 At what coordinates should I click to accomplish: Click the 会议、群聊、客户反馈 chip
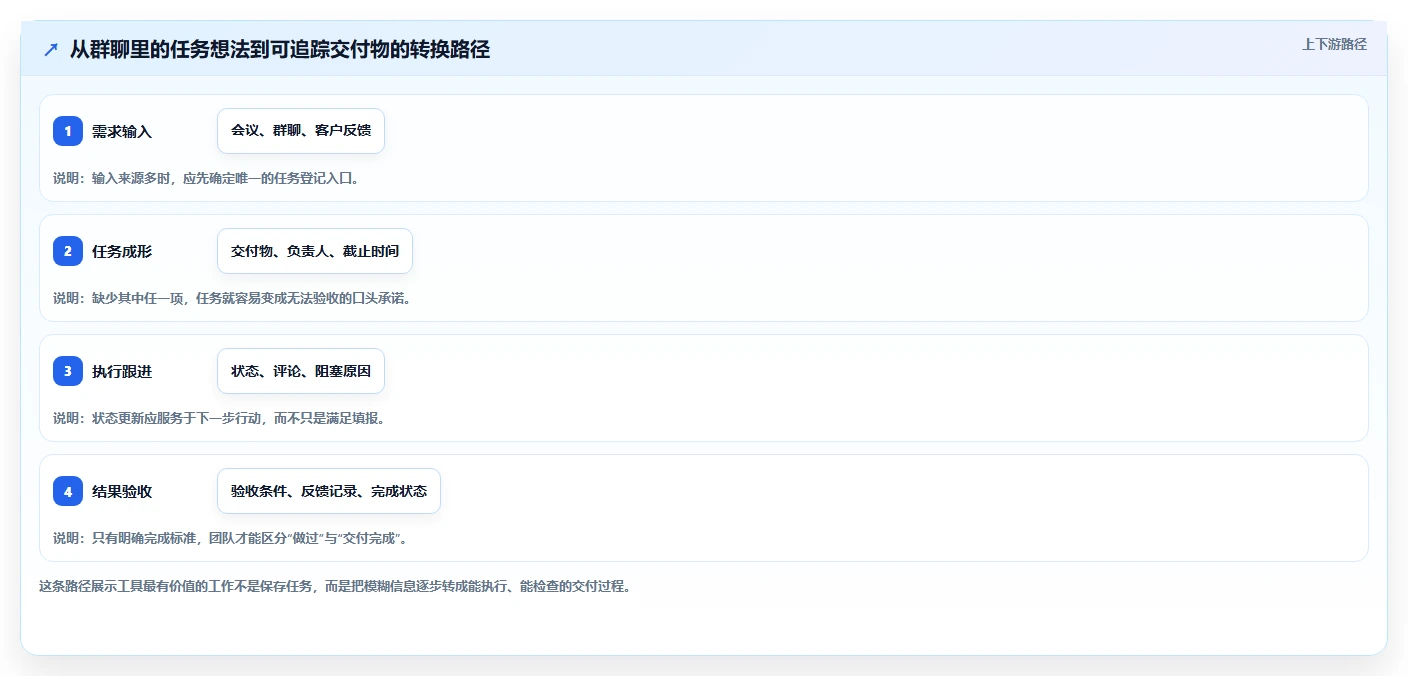[x=301, y=131]
